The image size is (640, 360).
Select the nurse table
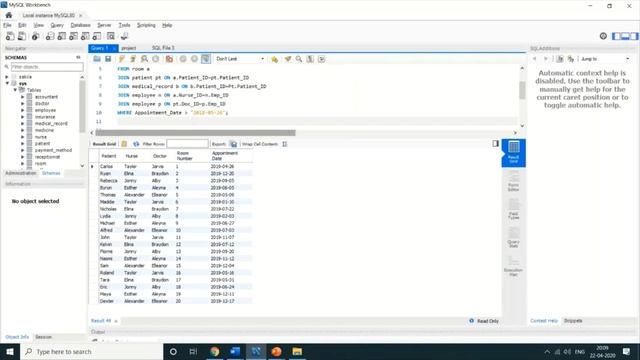coord(40,137)
